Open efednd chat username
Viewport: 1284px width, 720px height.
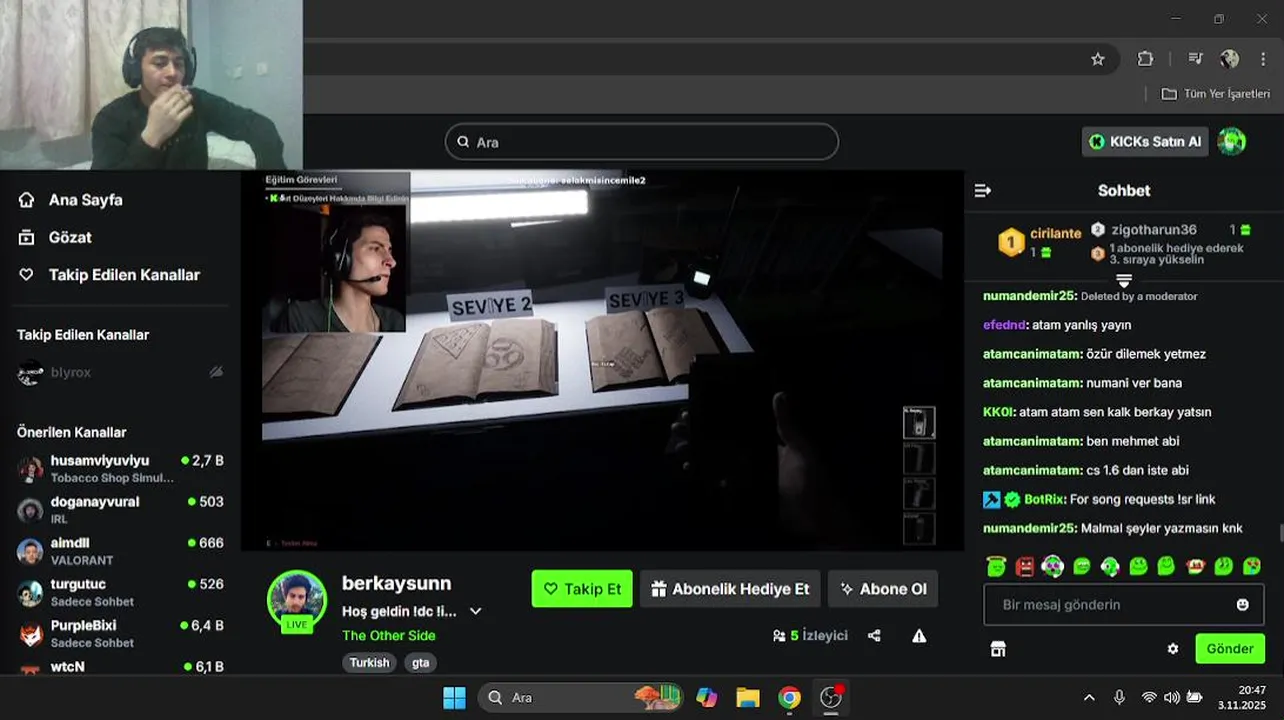1005,325
